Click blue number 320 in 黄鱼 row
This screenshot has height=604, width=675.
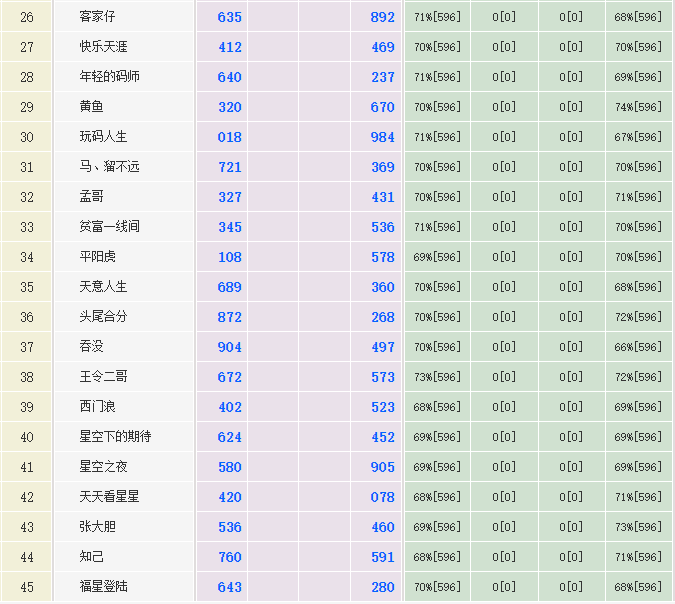(x=230, y=107)
